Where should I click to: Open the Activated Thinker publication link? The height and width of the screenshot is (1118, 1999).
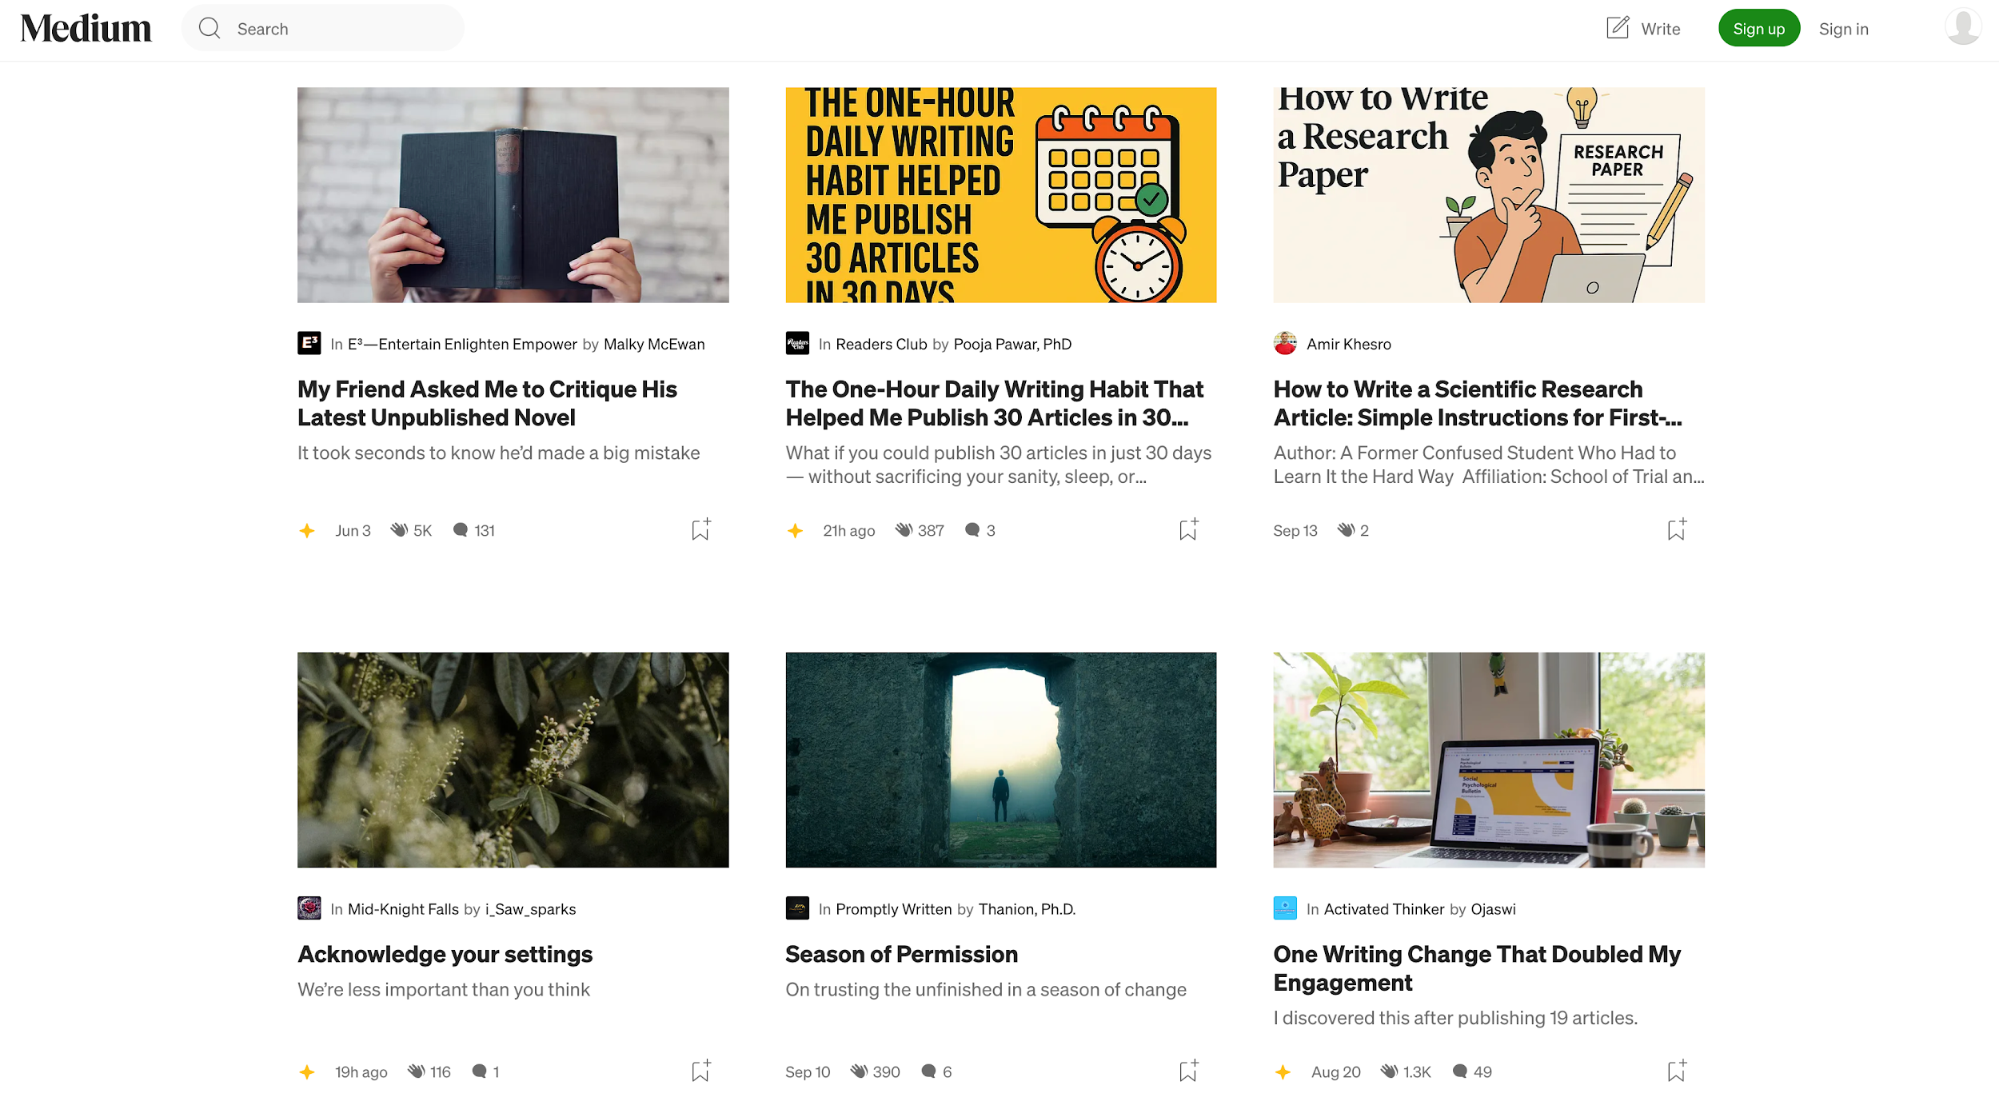pos(1383,909)
